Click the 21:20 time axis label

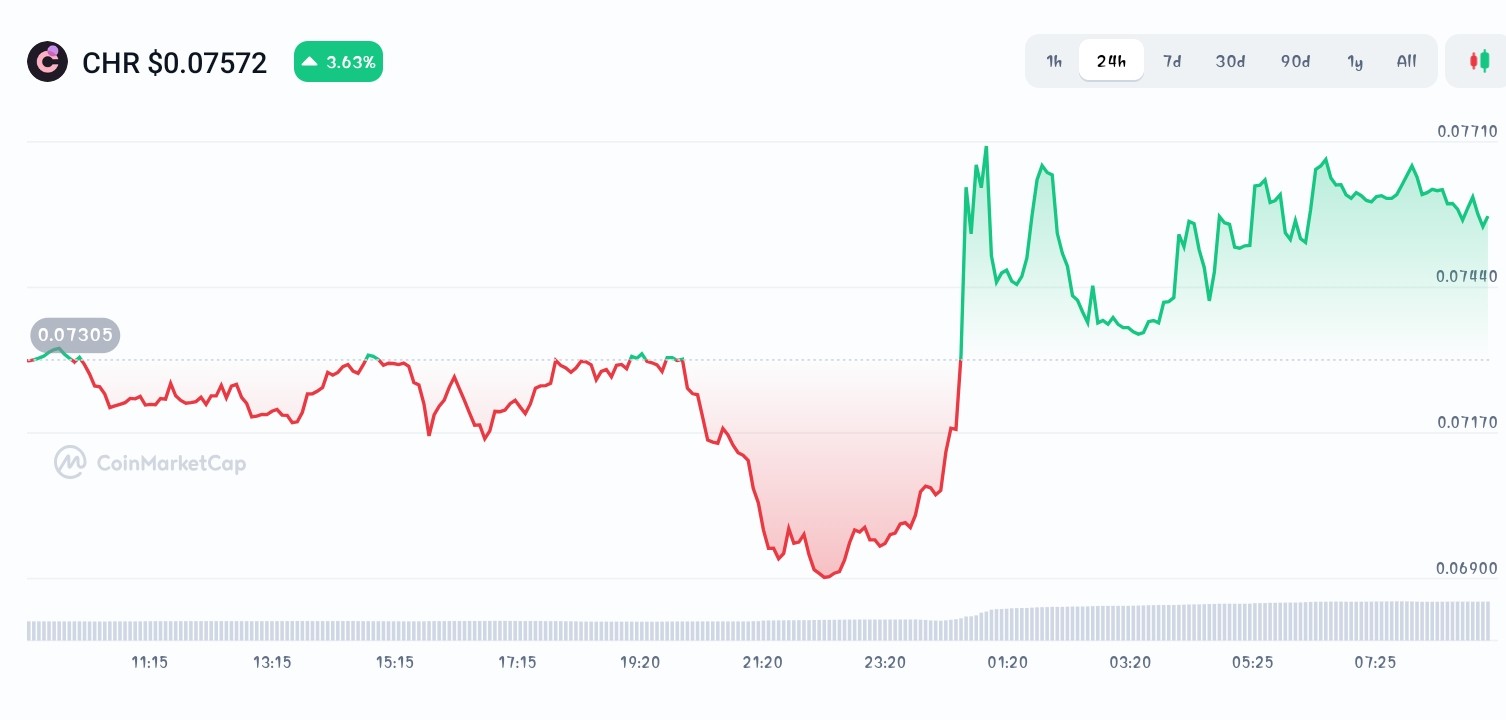point(762,662)
